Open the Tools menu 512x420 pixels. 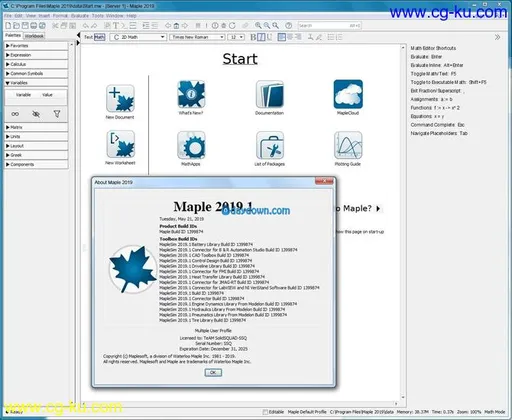coord(98,16)
